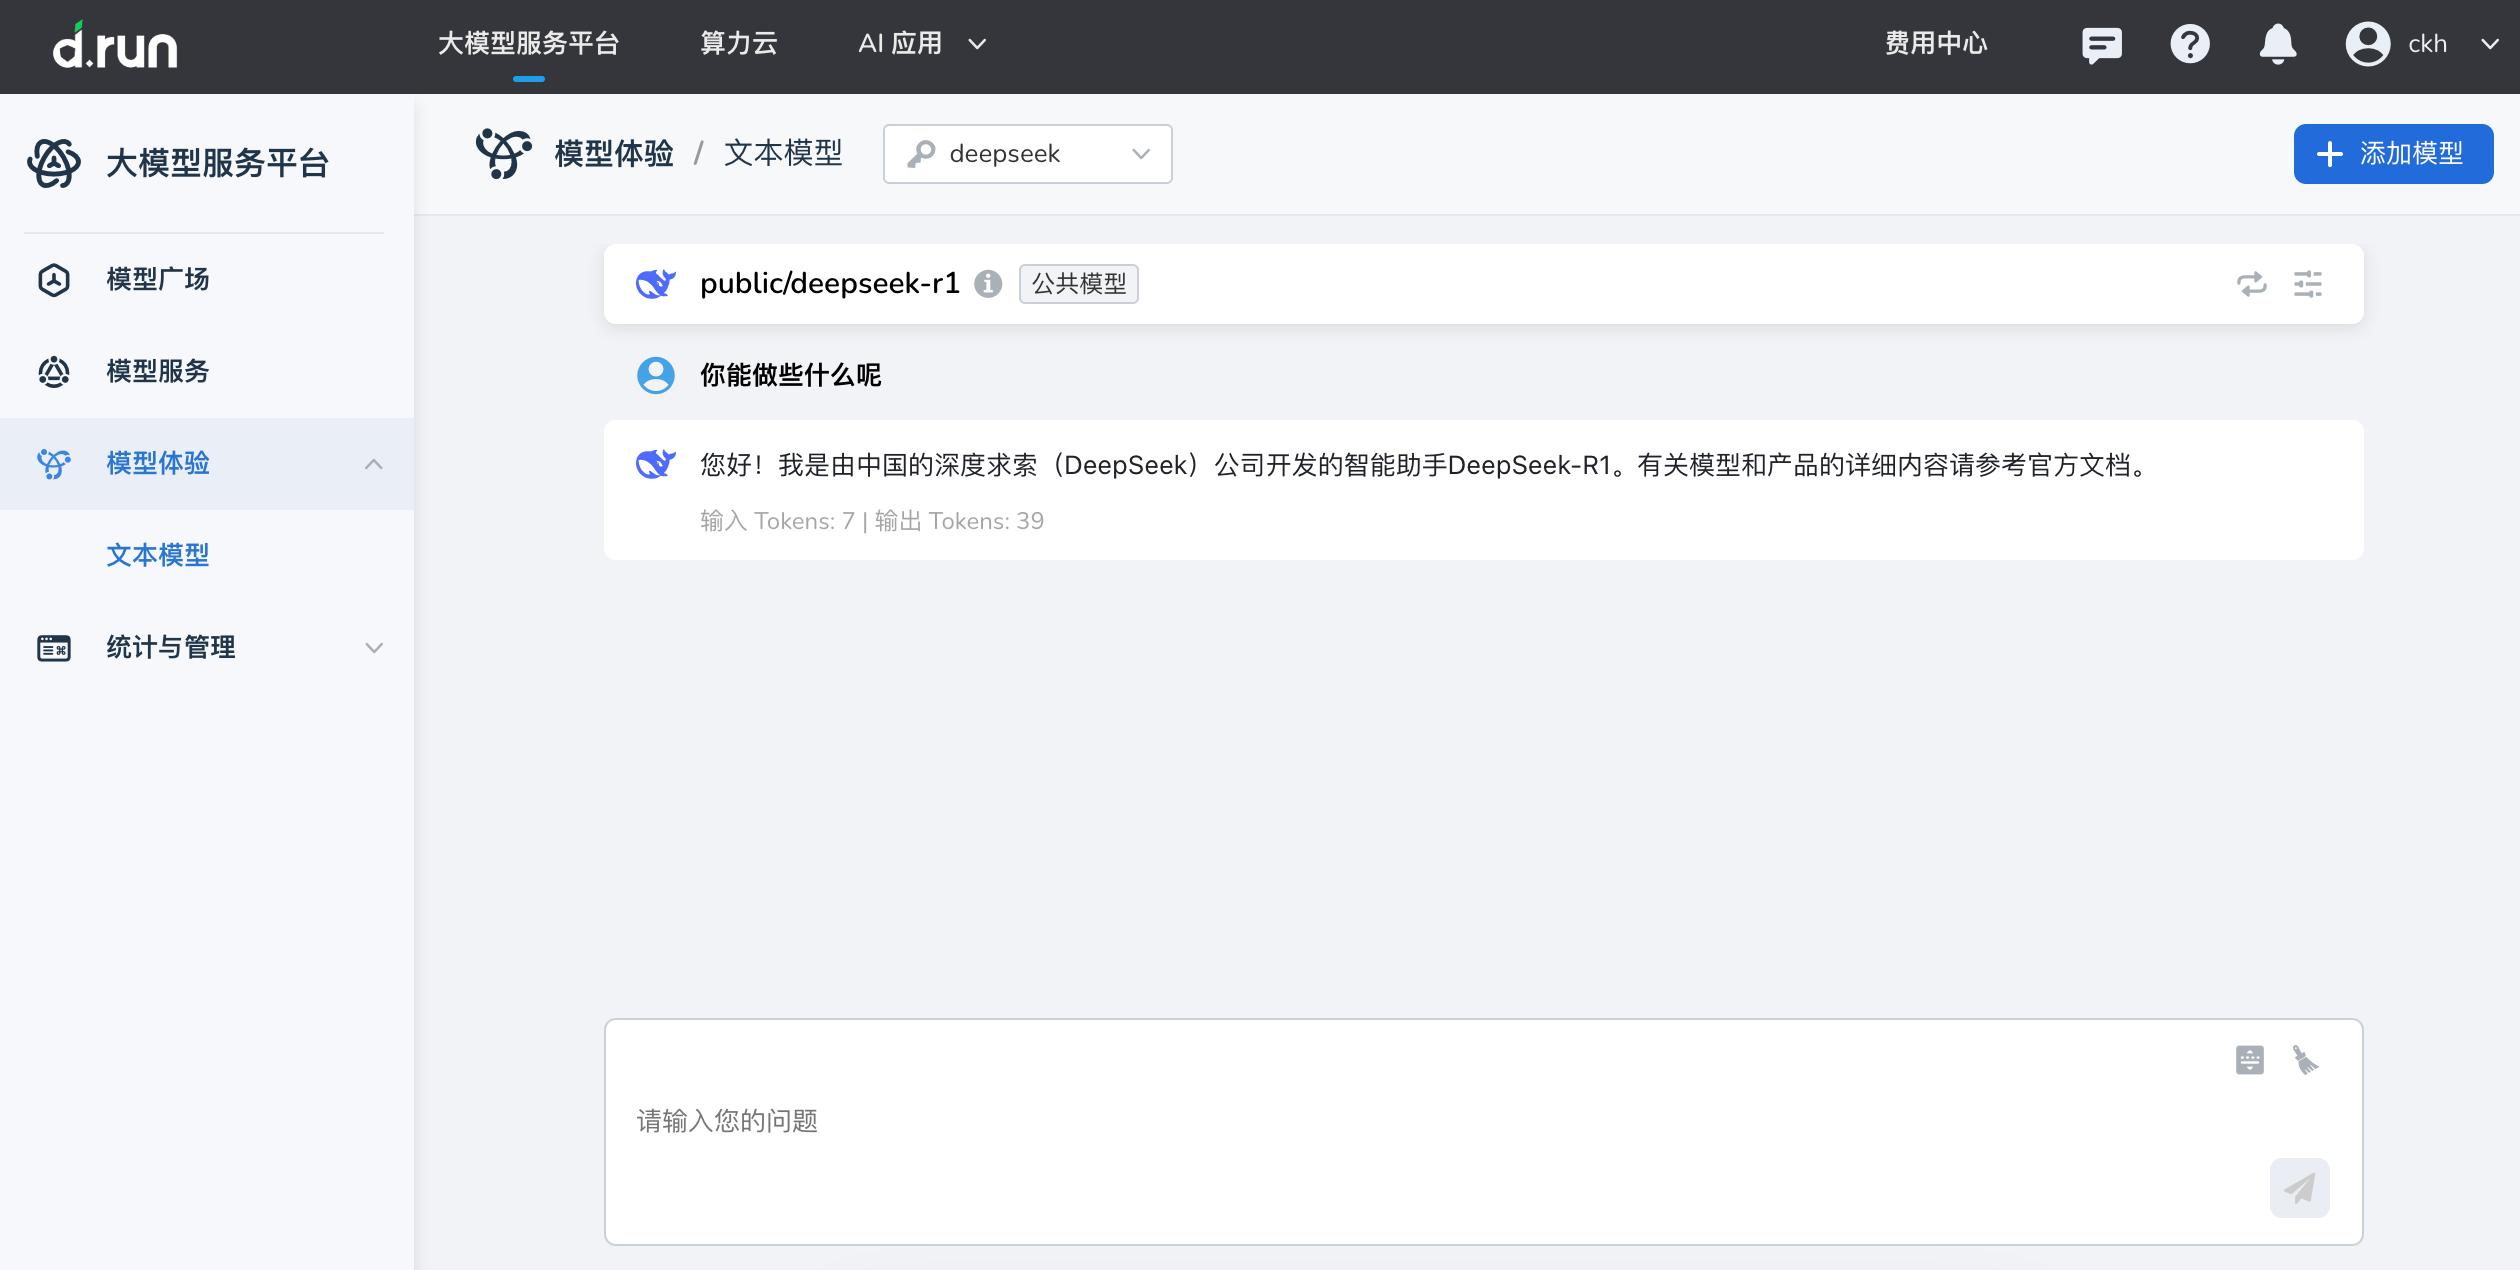Open the ckh account menu

pyautogui.click(x=2422, y=43)
